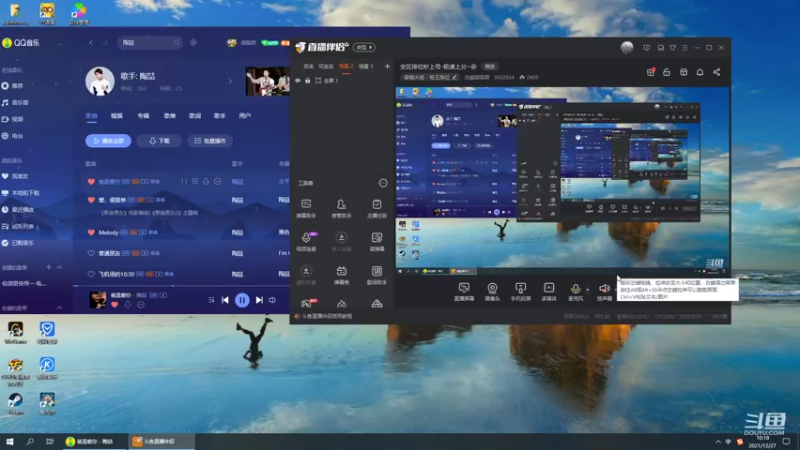Open 音乐馆 in QQ Music sidebar
The image size is (800, 450).
pyautogui.click(x=16, y=103)
